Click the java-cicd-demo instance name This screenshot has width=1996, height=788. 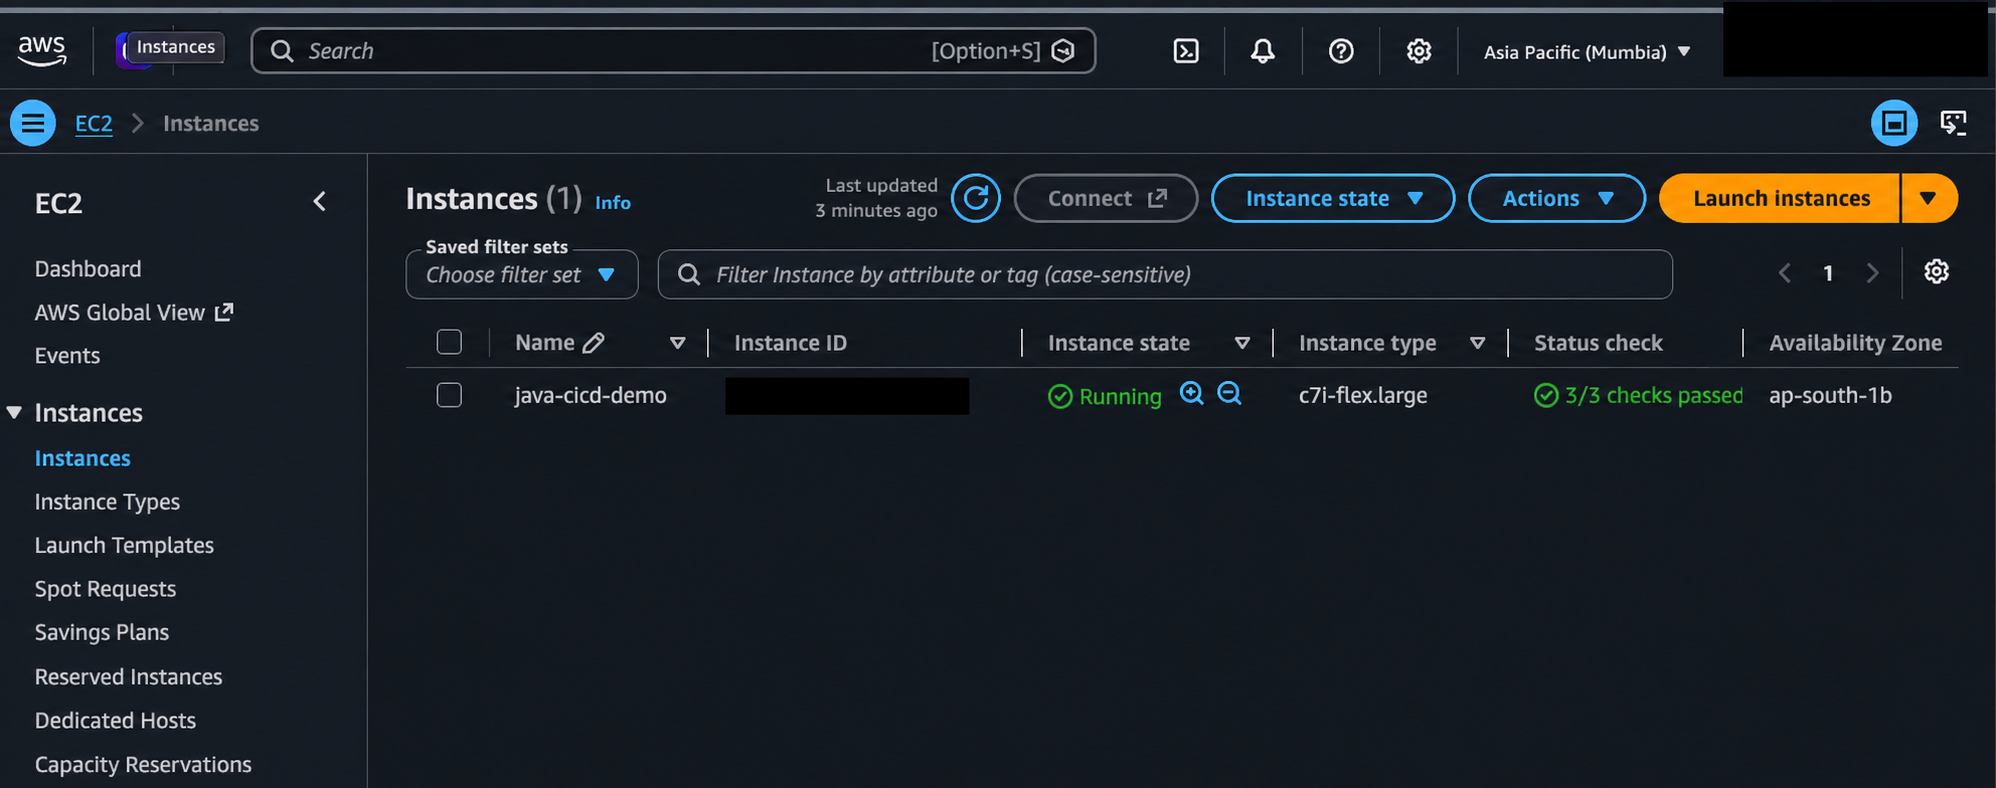point(590,396)
